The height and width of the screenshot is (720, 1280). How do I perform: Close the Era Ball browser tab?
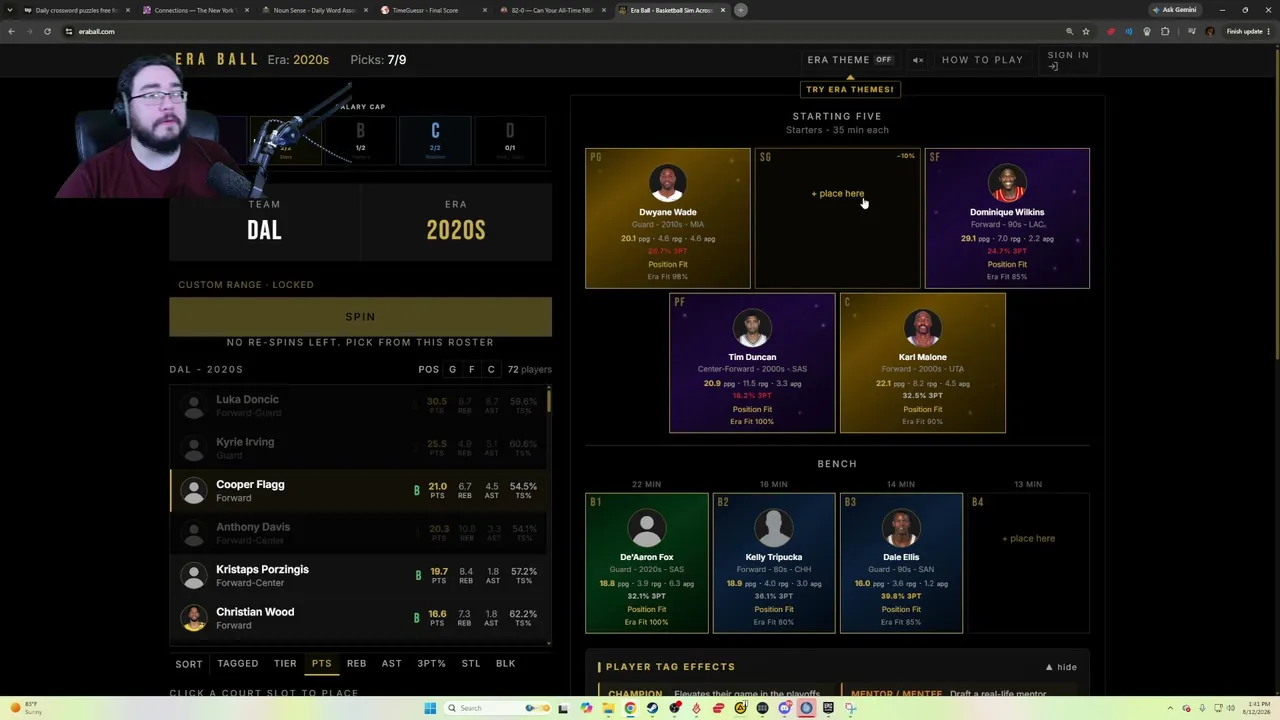click(x=723, y=10)
